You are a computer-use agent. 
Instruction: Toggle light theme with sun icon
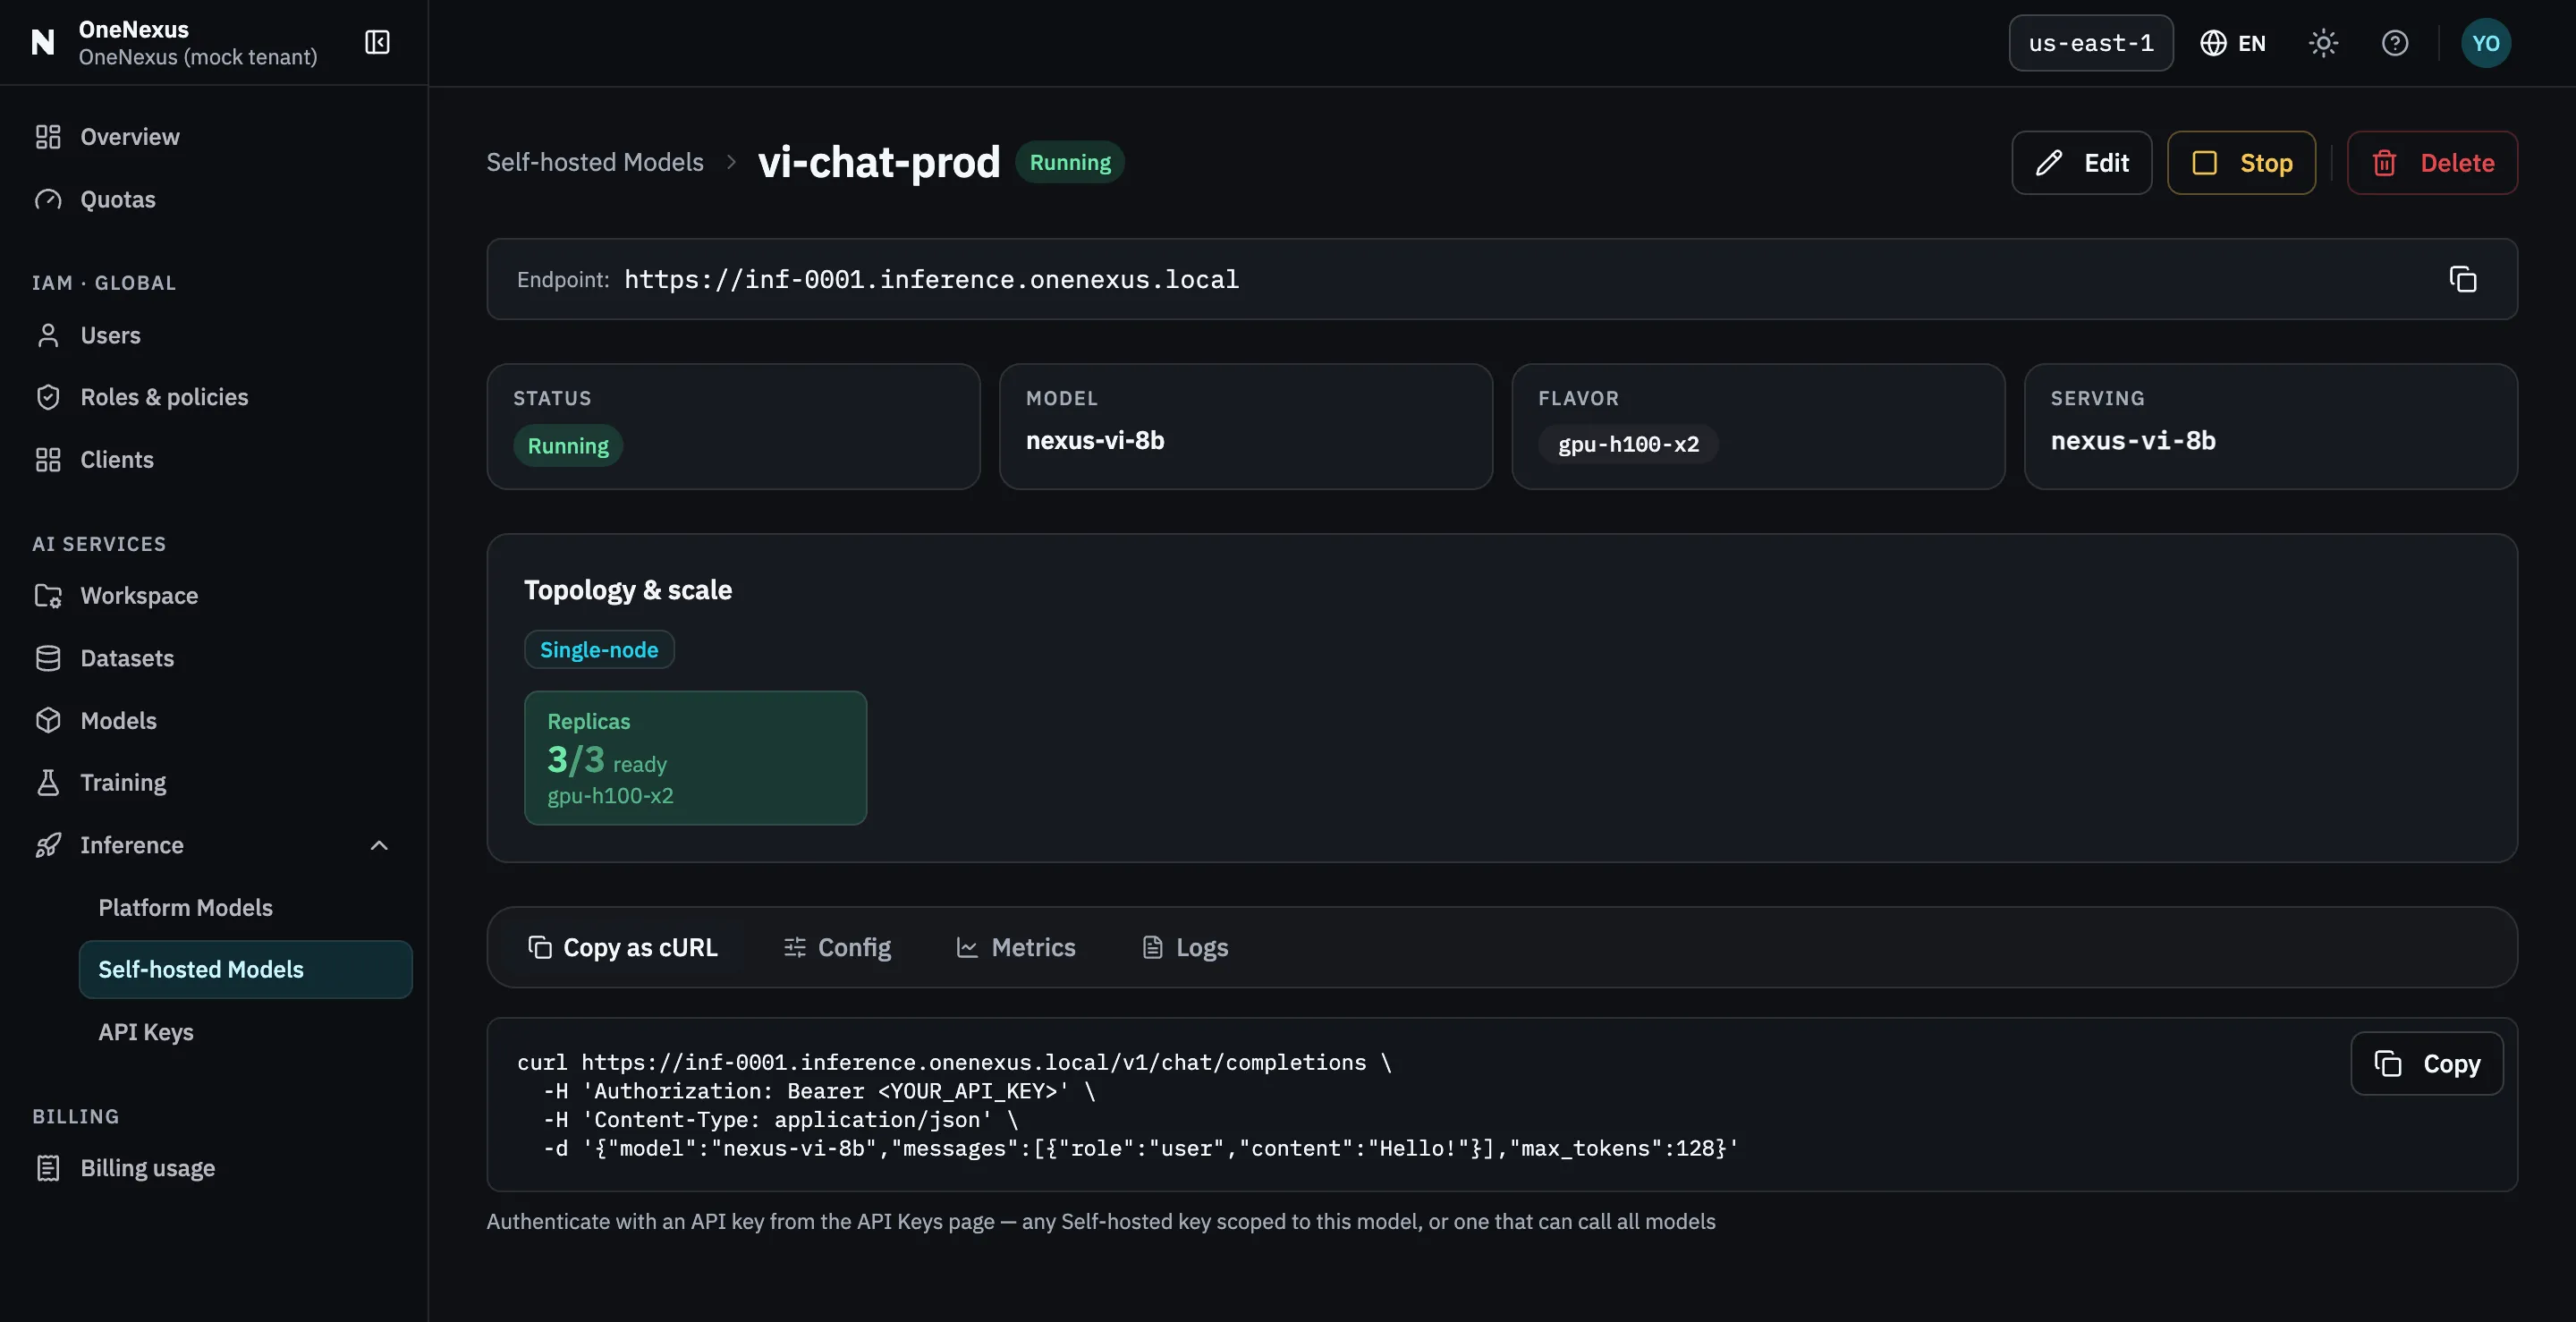point(2323,43)
